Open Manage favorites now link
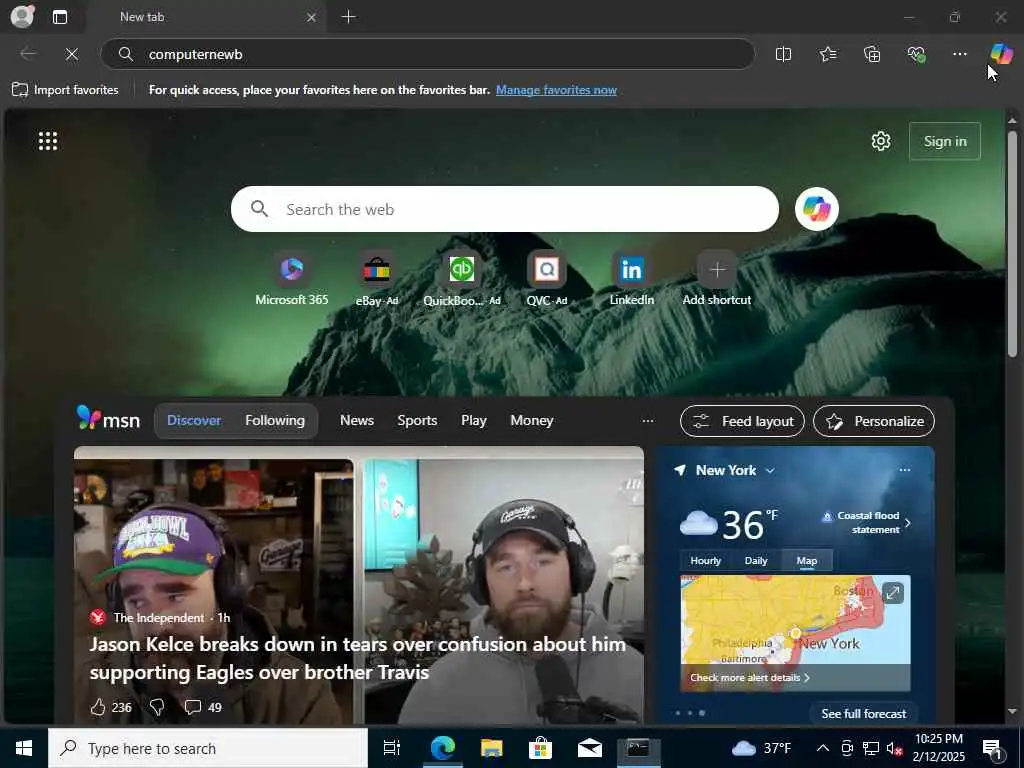The image size is (1024, 768). [x=556, y=90]
